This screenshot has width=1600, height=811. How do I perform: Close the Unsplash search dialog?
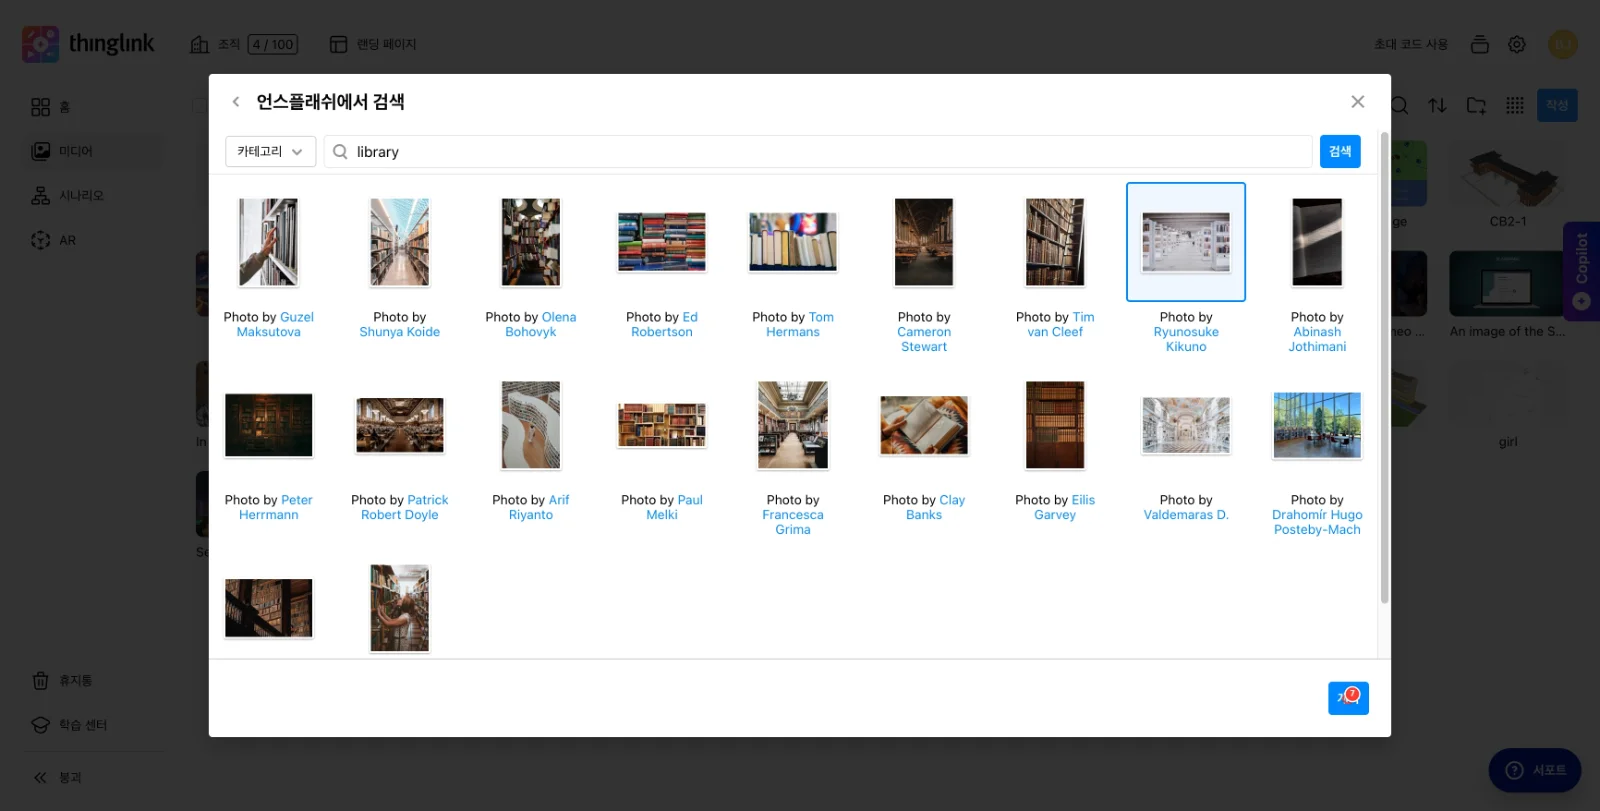pos(1357,102)
